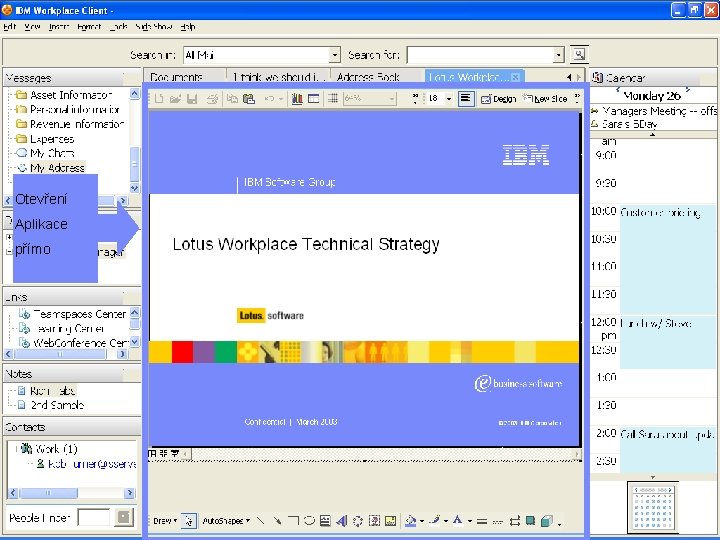Open the fill color dropdown arrow
Viewport: 720px width, 540px height.
[x=422, y=521]
